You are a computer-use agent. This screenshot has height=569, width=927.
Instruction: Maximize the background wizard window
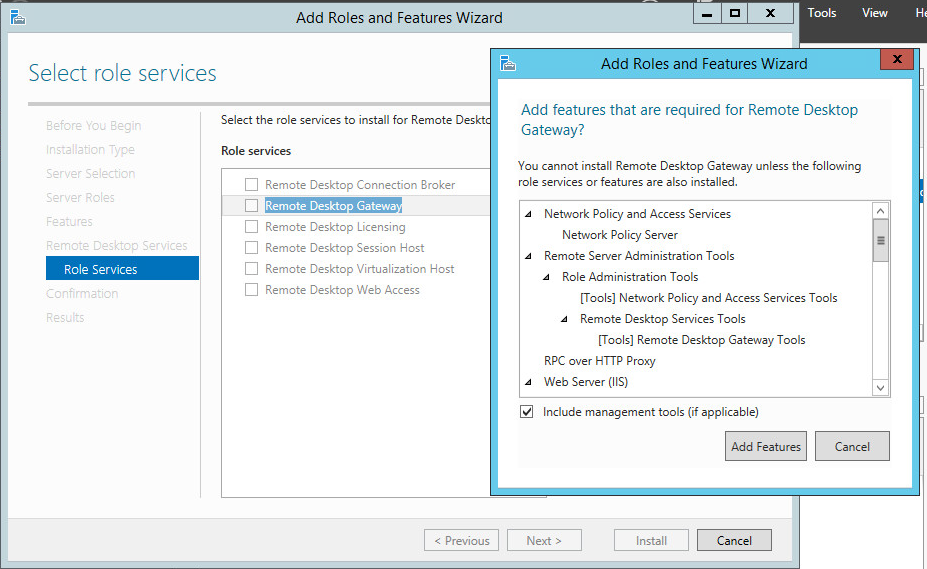(735, 13)
